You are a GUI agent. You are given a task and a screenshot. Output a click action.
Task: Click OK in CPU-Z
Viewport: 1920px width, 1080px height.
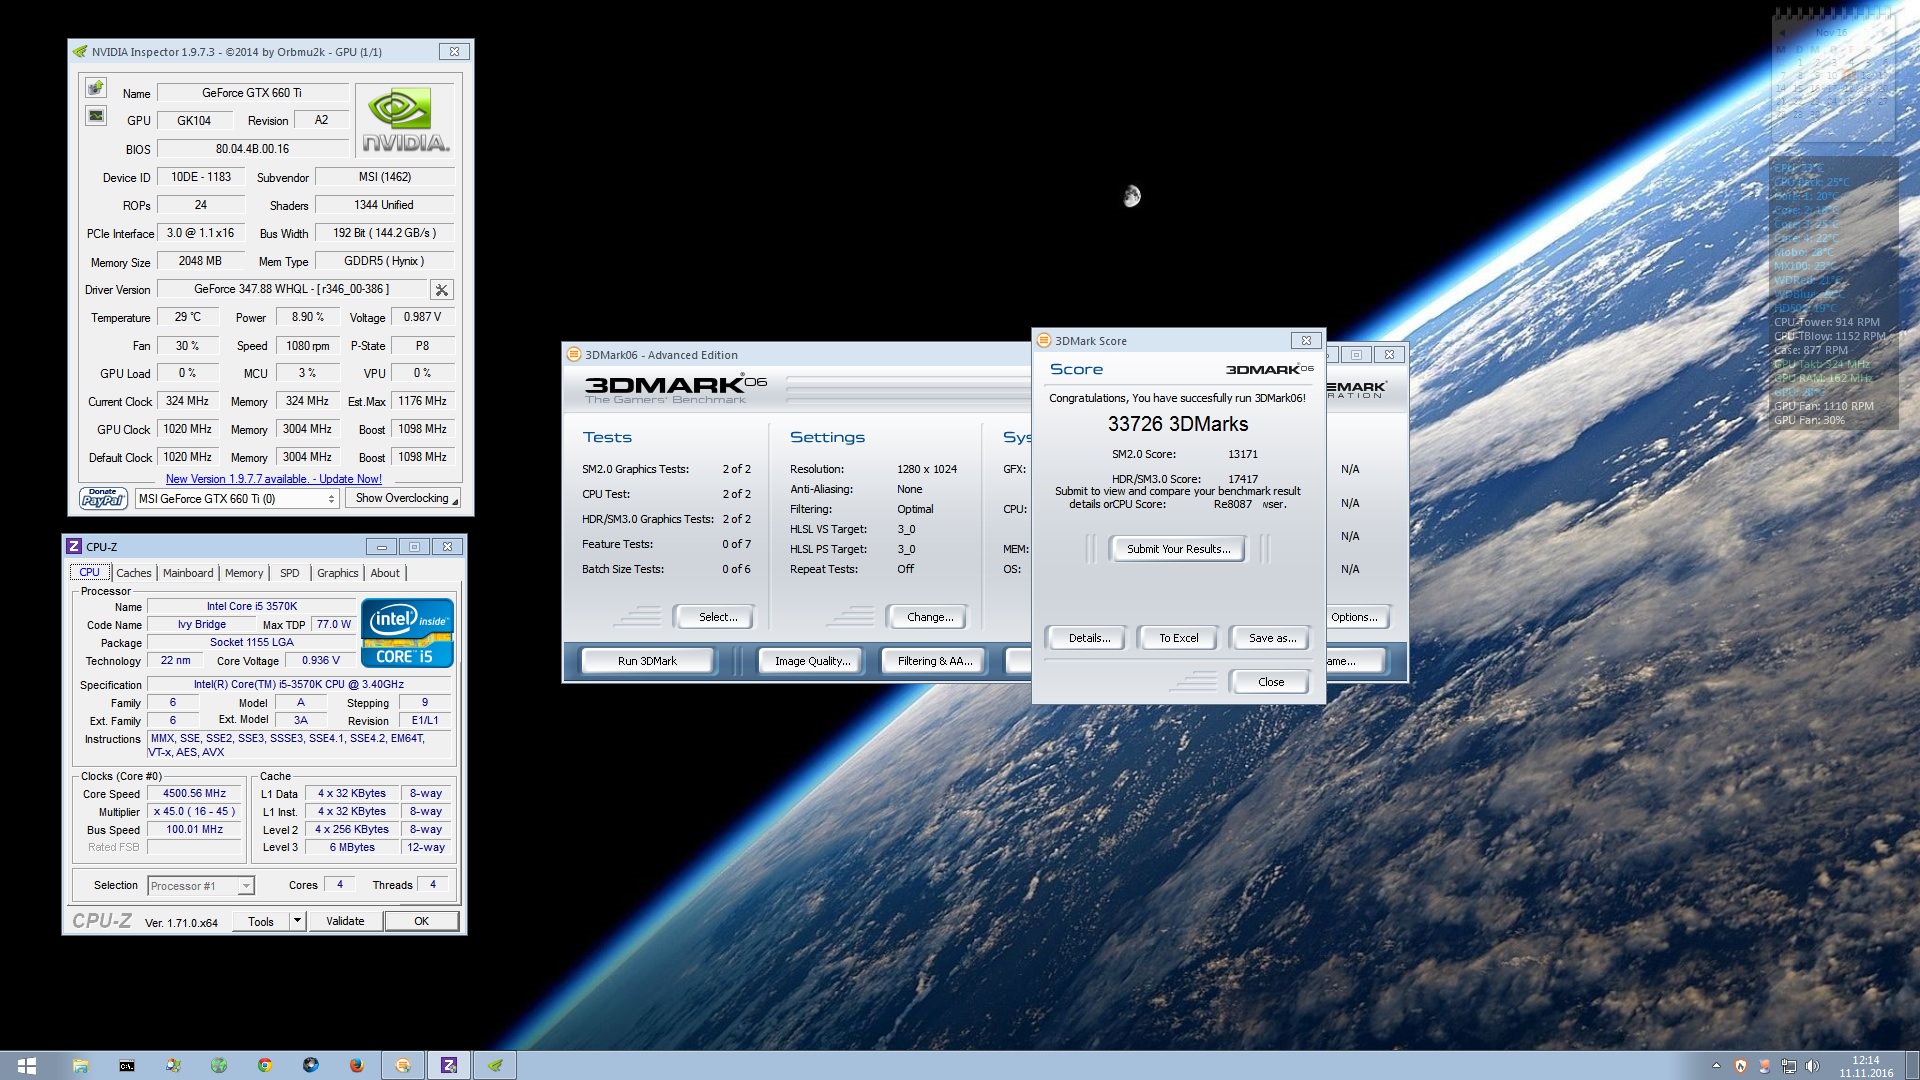421,921
